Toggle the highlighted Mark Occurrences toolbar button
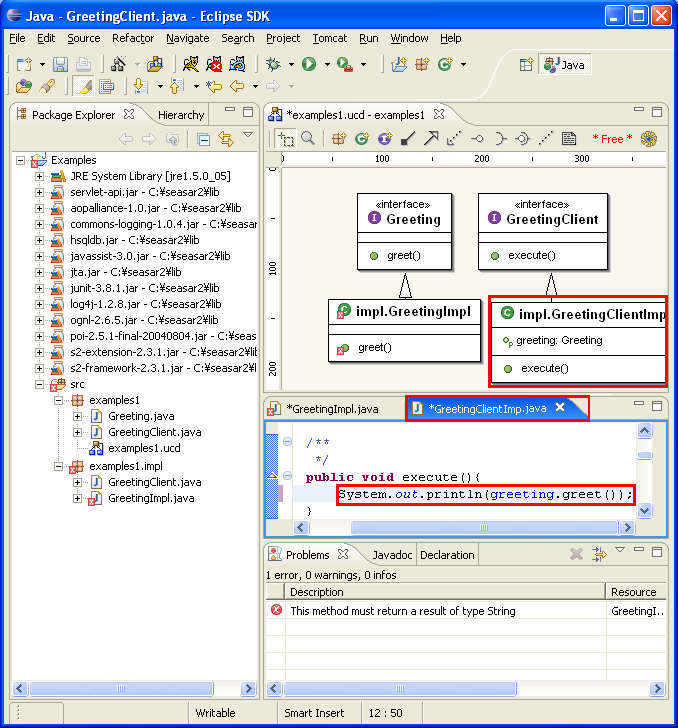This screenshot has width=678, height=728. pyautogui.click(x=85, y=87)
